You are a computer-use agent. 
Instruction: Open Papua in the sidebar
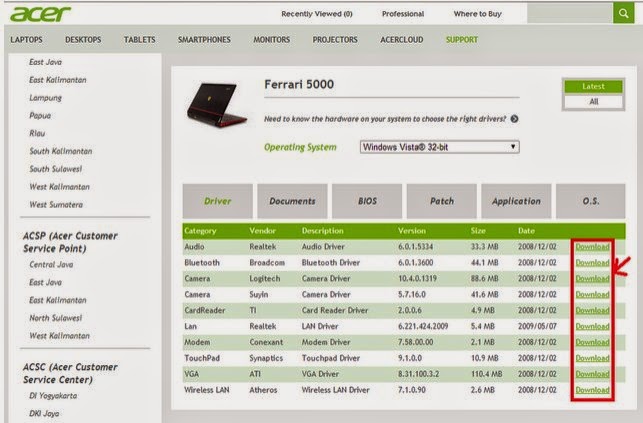pyautogui.click(x=40, y=116)
